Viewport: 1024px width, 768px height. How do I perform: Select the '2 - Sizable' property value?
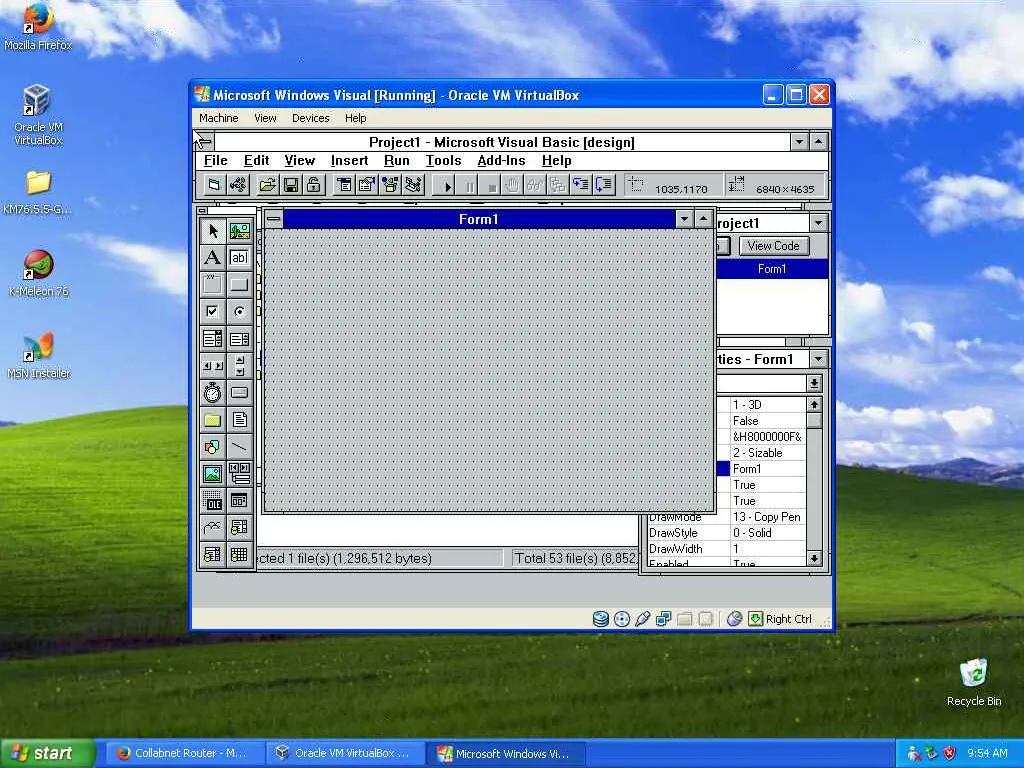pos(767,453)
